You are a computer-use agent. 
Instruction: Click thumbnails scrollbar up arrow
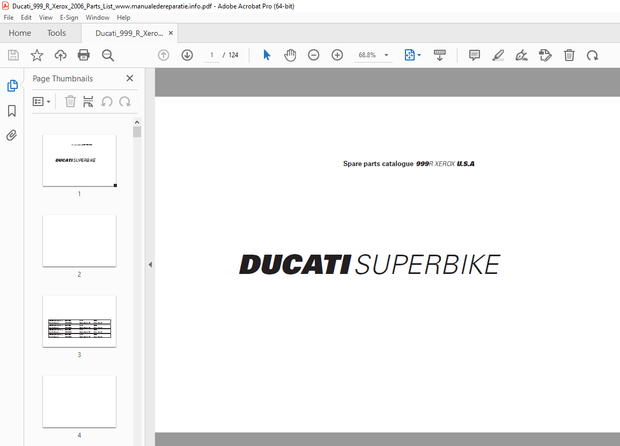[137, 122]
